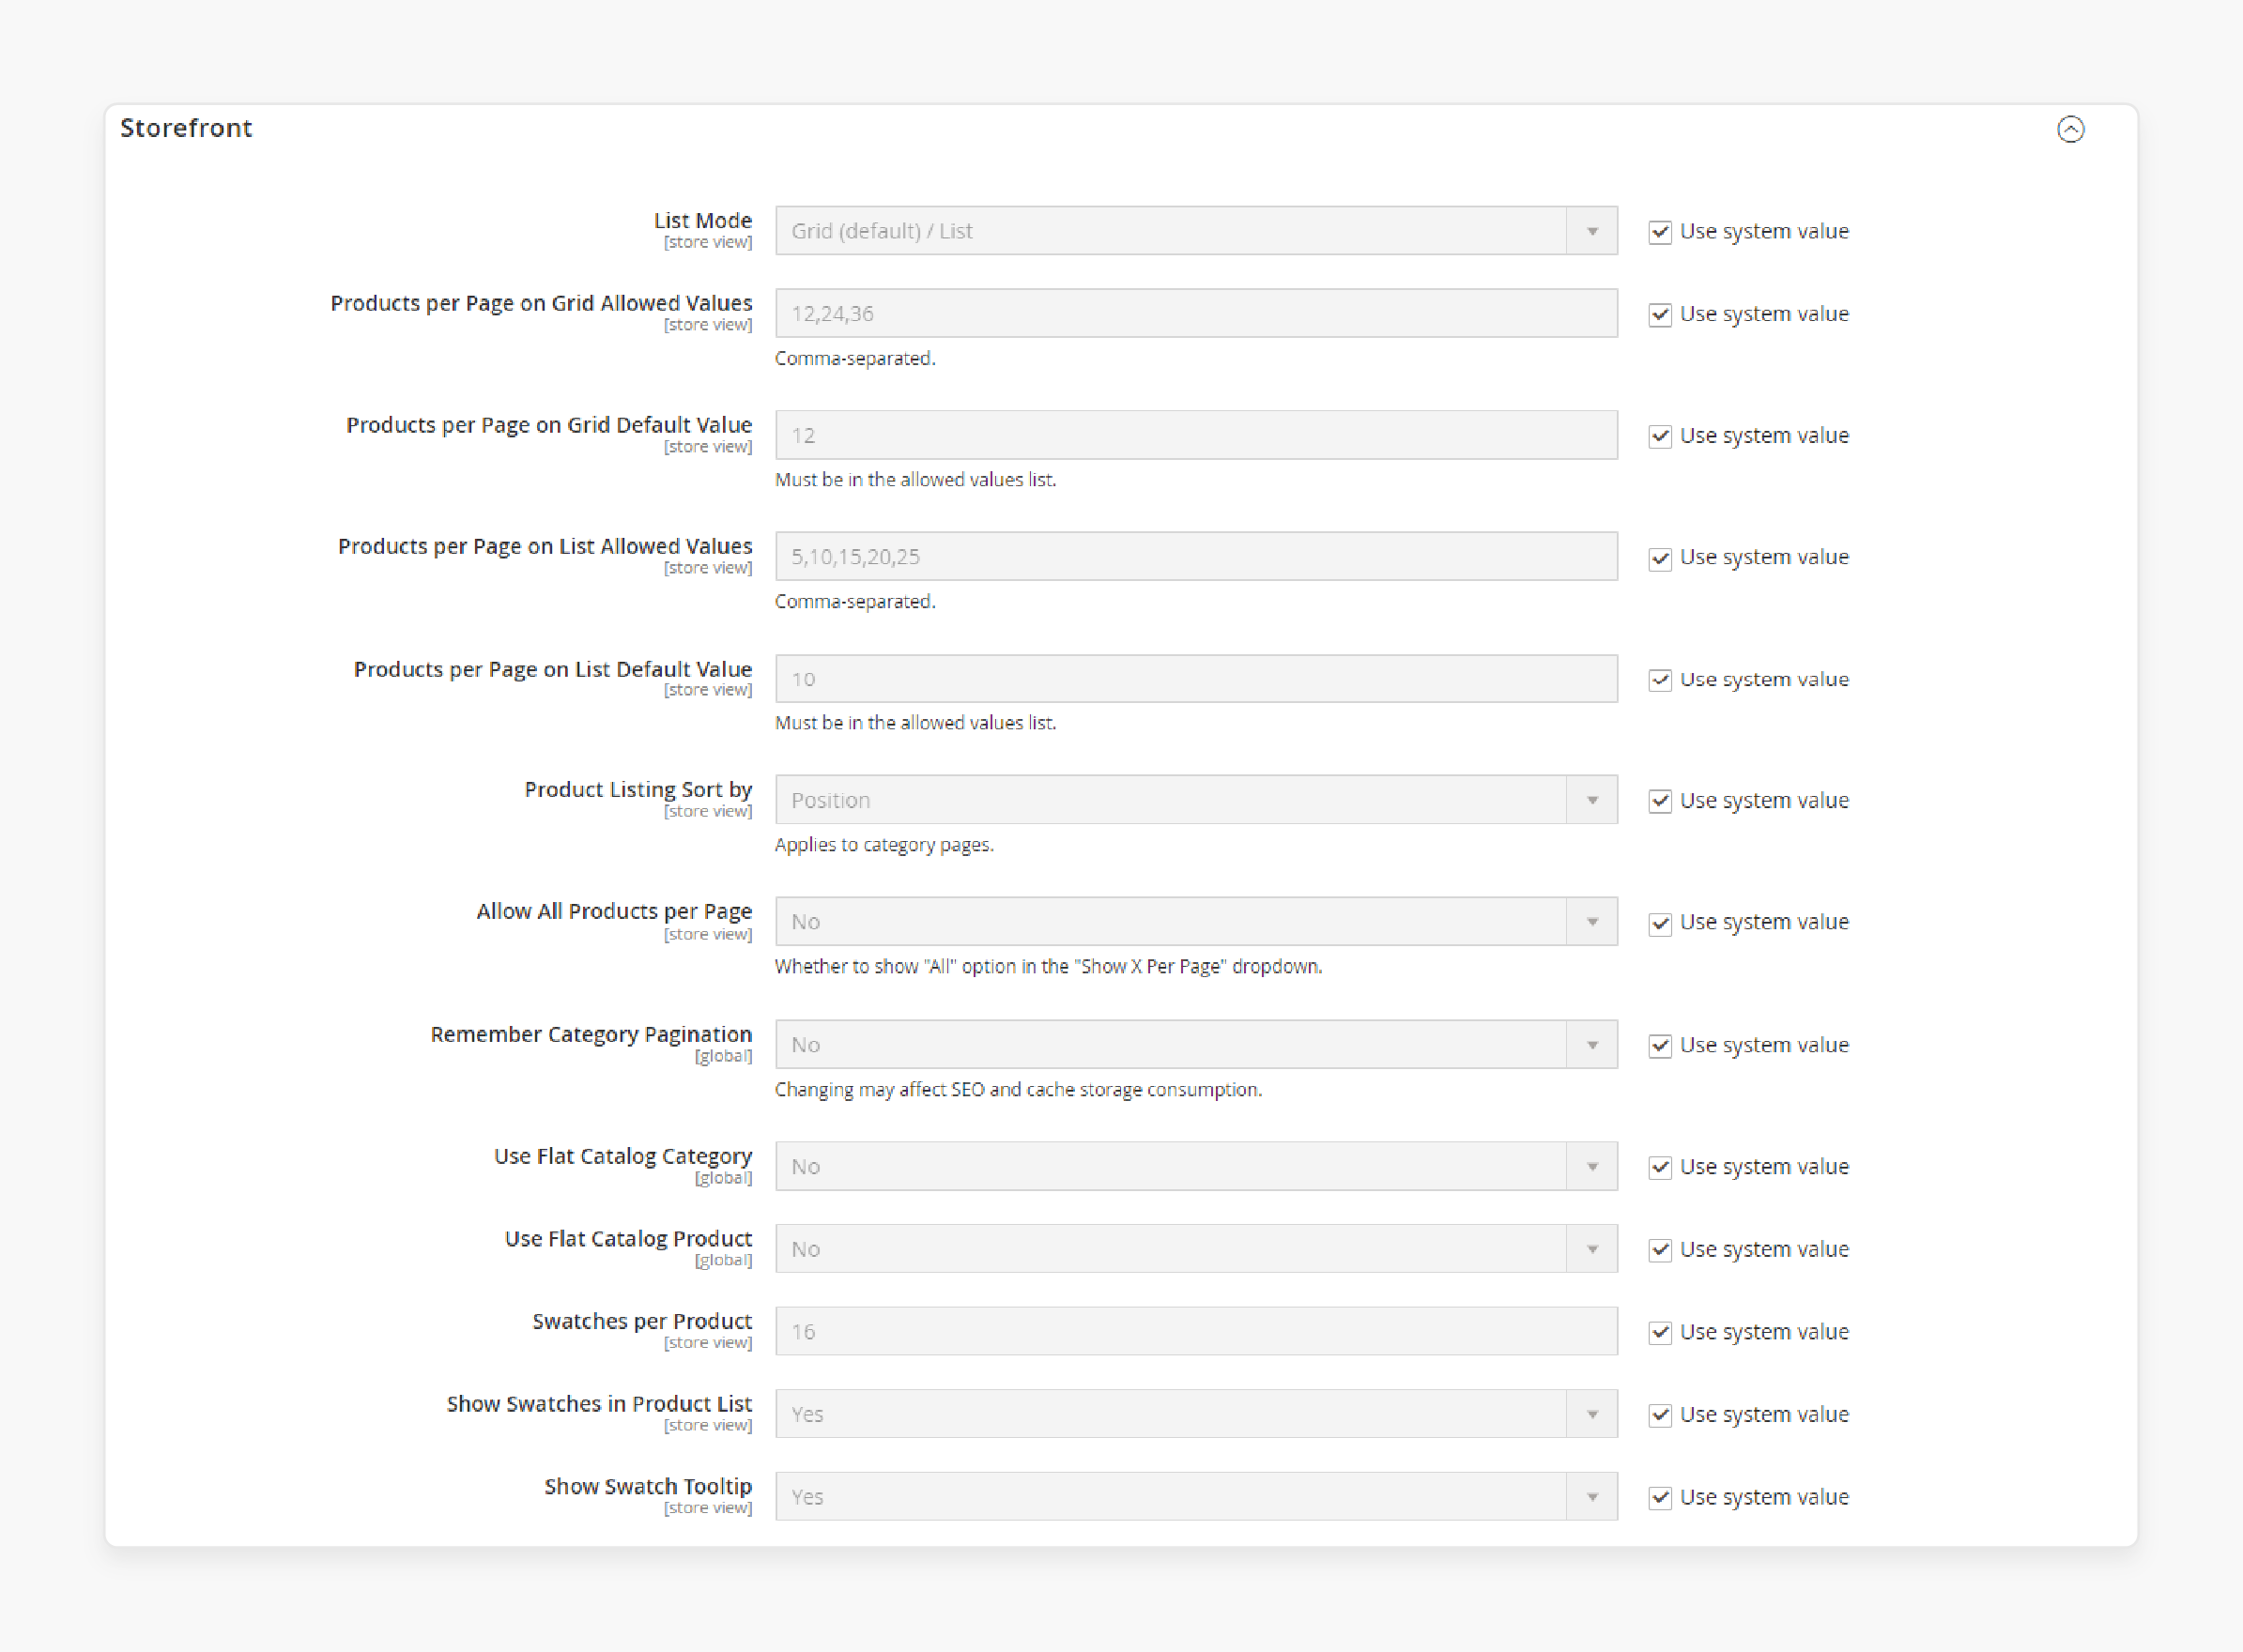This screenshot has height=1652, width=2243.
Task: Click the Products per Page on Grid Allowed Values label
Action: [541, 303]
